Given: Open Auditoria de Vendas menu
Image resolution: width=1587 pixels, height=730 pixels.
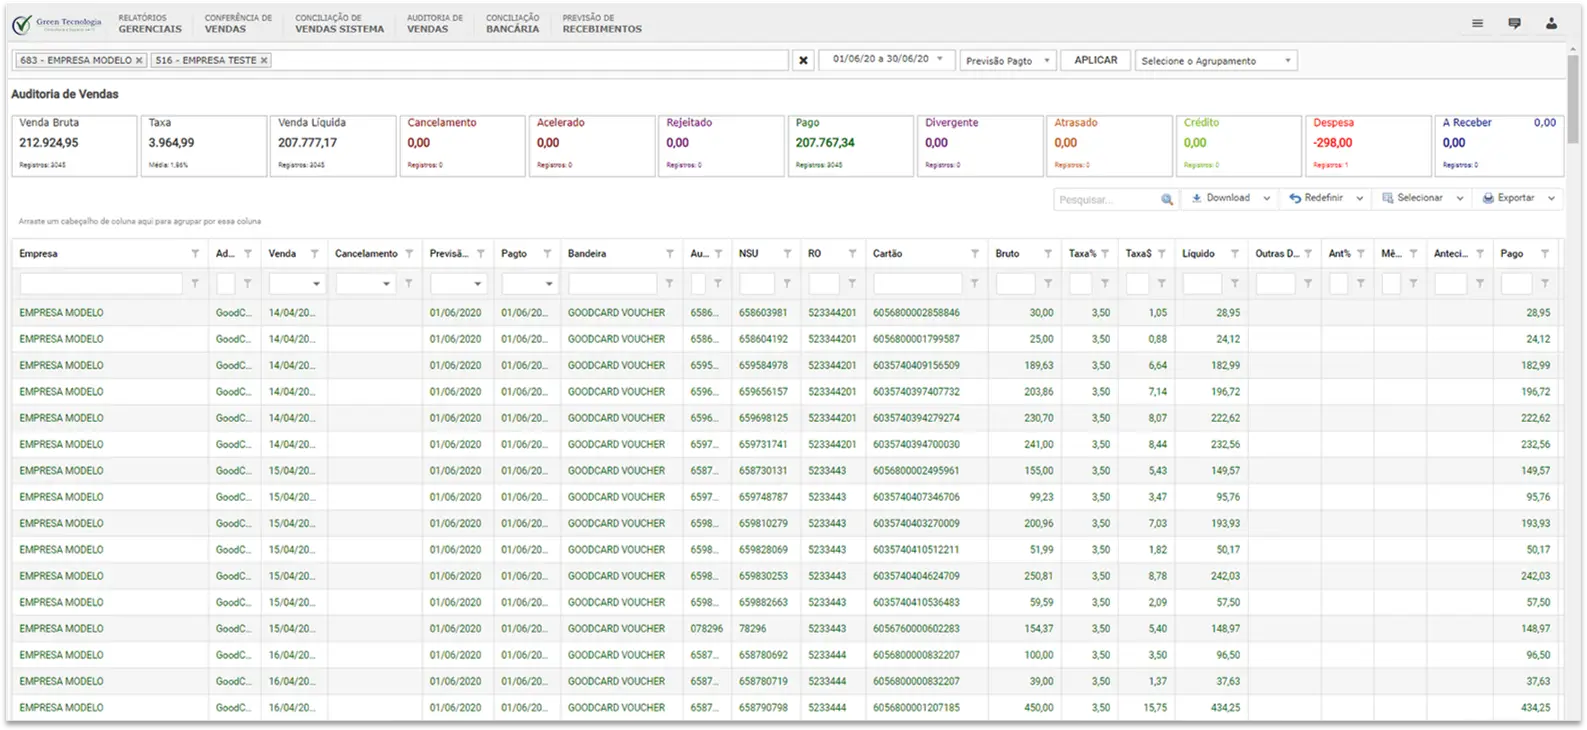Looking at the screenshot, I should tap(435, 23).
